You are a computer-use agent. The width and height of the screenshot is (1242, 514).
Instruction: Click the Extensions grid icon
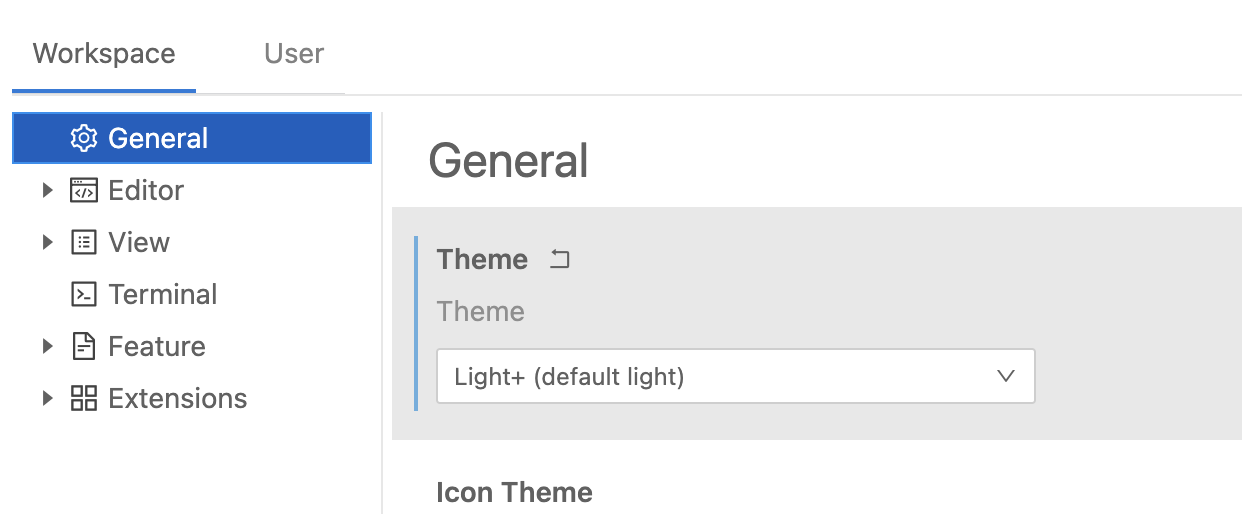(x=84, y=398)
